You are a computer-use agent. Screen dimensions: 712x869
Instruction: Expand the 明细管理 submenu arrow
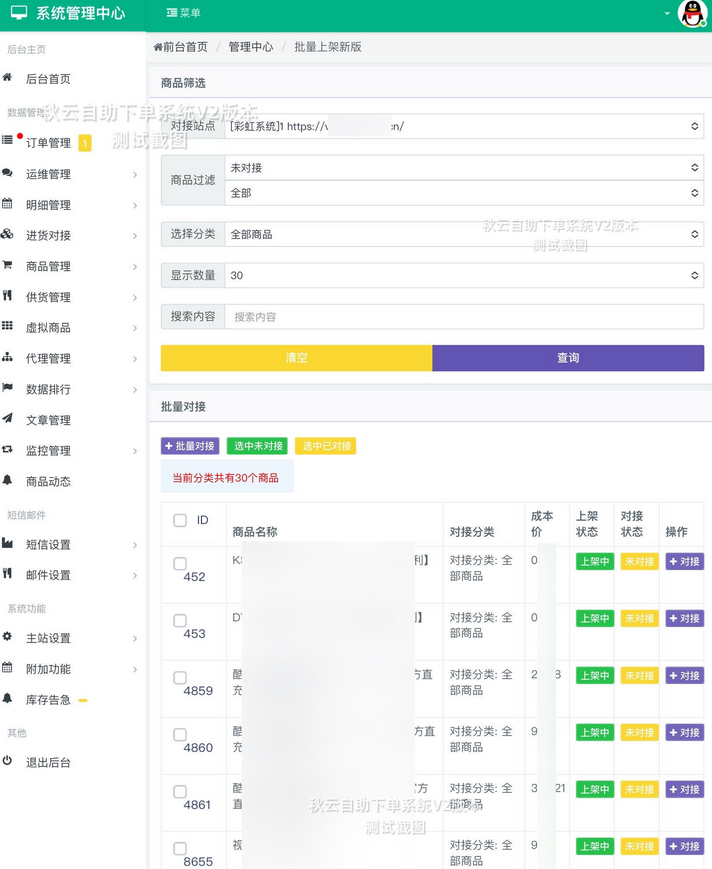(x=135, y=206)
